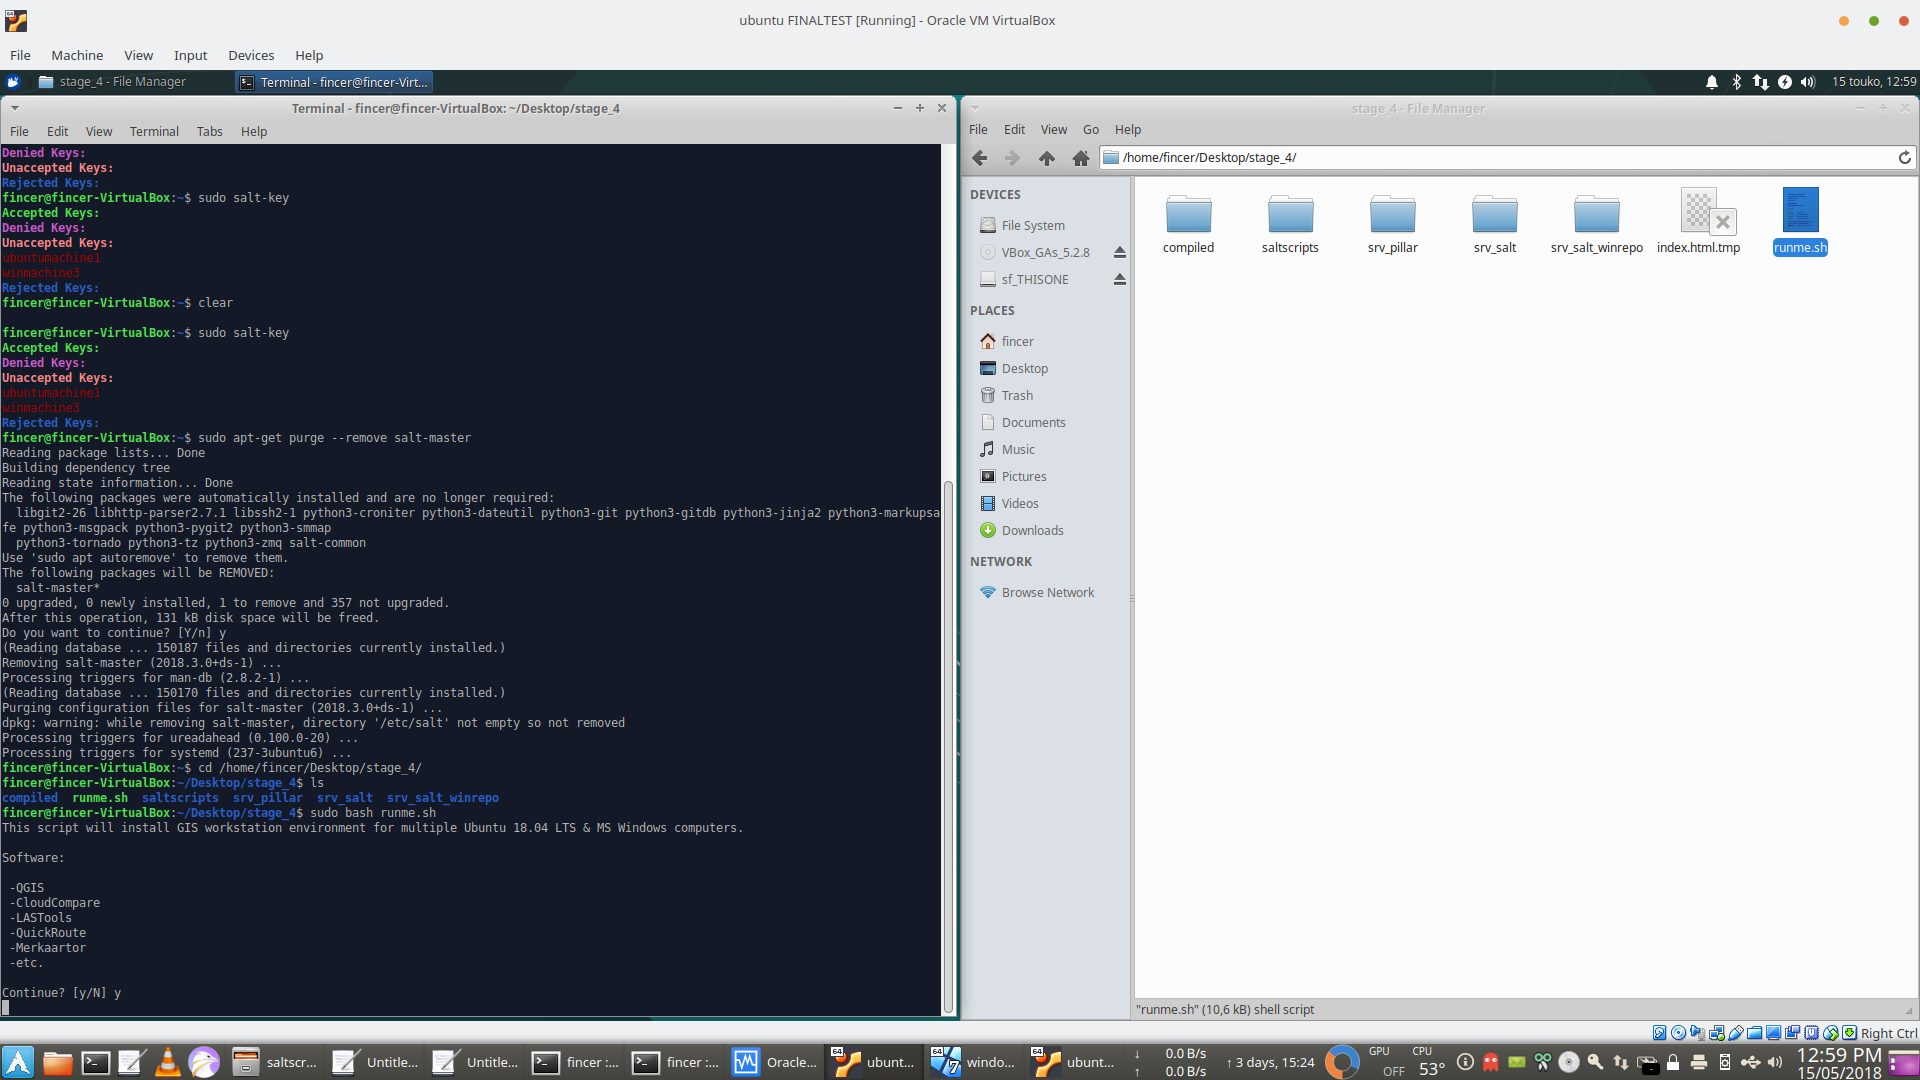Open the Terminal menu in the terminal menubar

[154, 131]
